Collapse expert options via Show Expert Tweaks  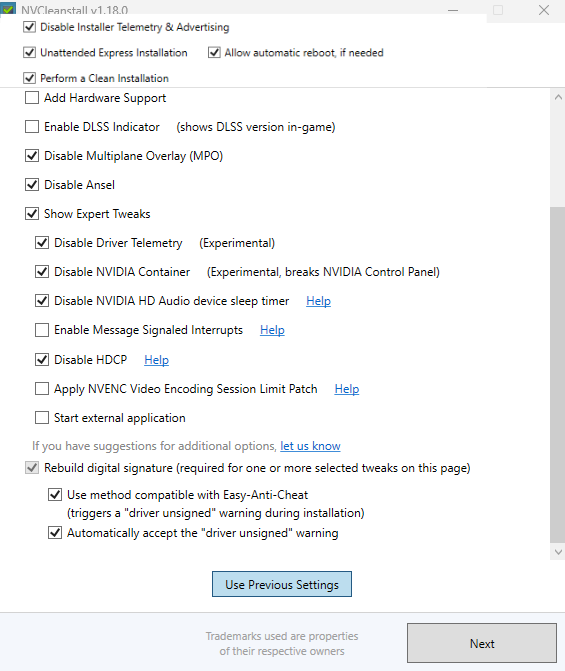pyautogui.click(x=32, y=214)
